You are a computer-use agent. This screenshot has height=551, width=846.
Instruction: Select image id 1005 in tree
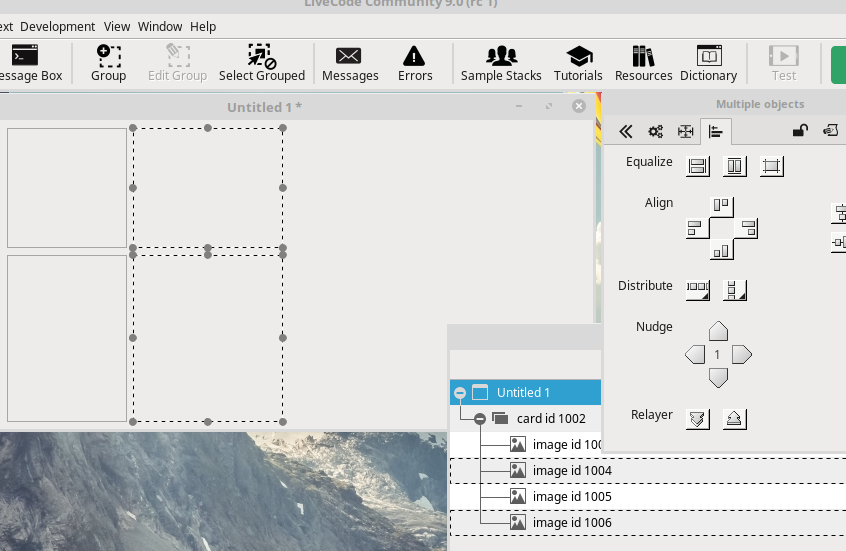(571, 497)
